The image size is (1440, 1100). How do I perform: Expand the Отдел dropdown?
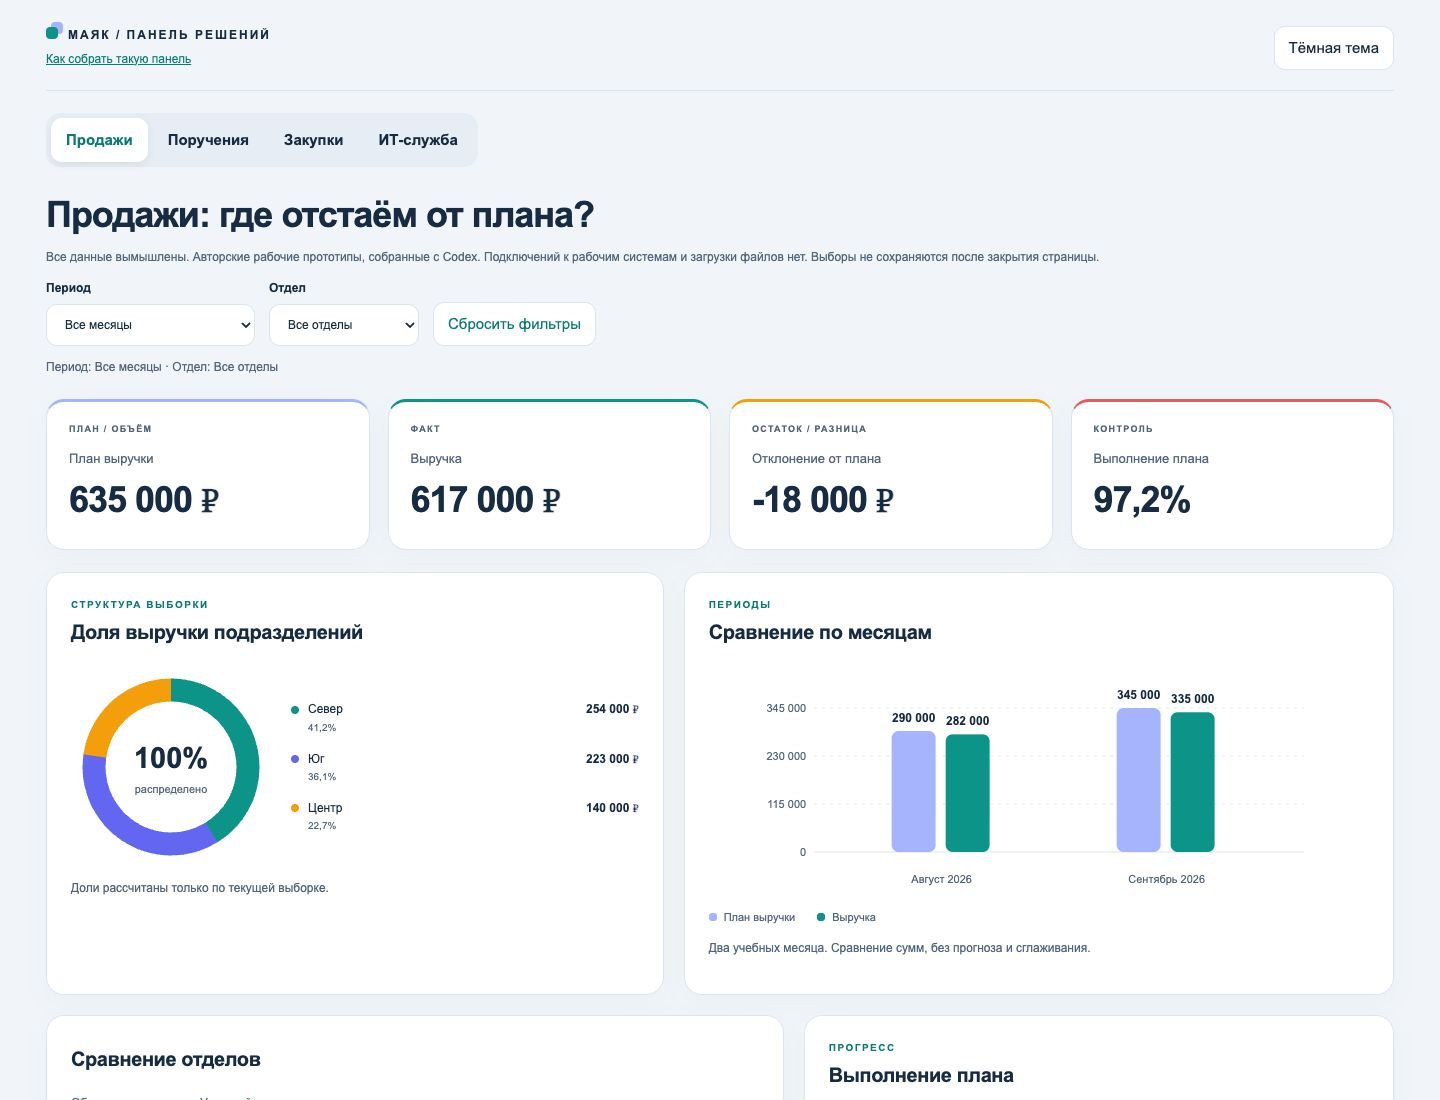coord(343,325)
